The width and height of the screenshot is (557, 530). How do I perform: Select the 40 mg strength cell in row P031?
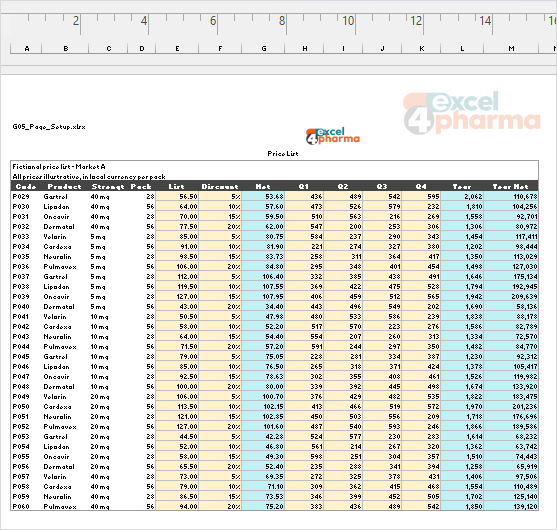click(108, 216)
